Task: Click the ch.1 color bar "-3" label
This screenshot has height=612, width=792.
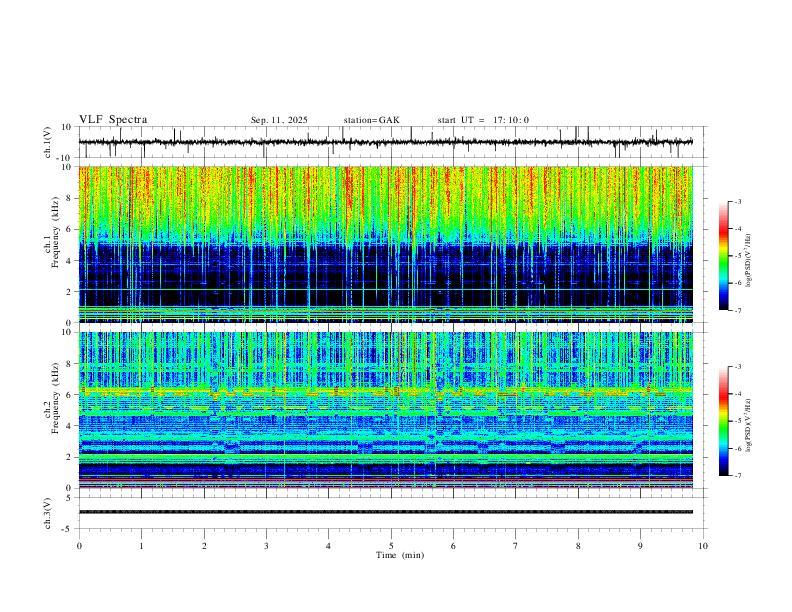Action: [737, 201]
